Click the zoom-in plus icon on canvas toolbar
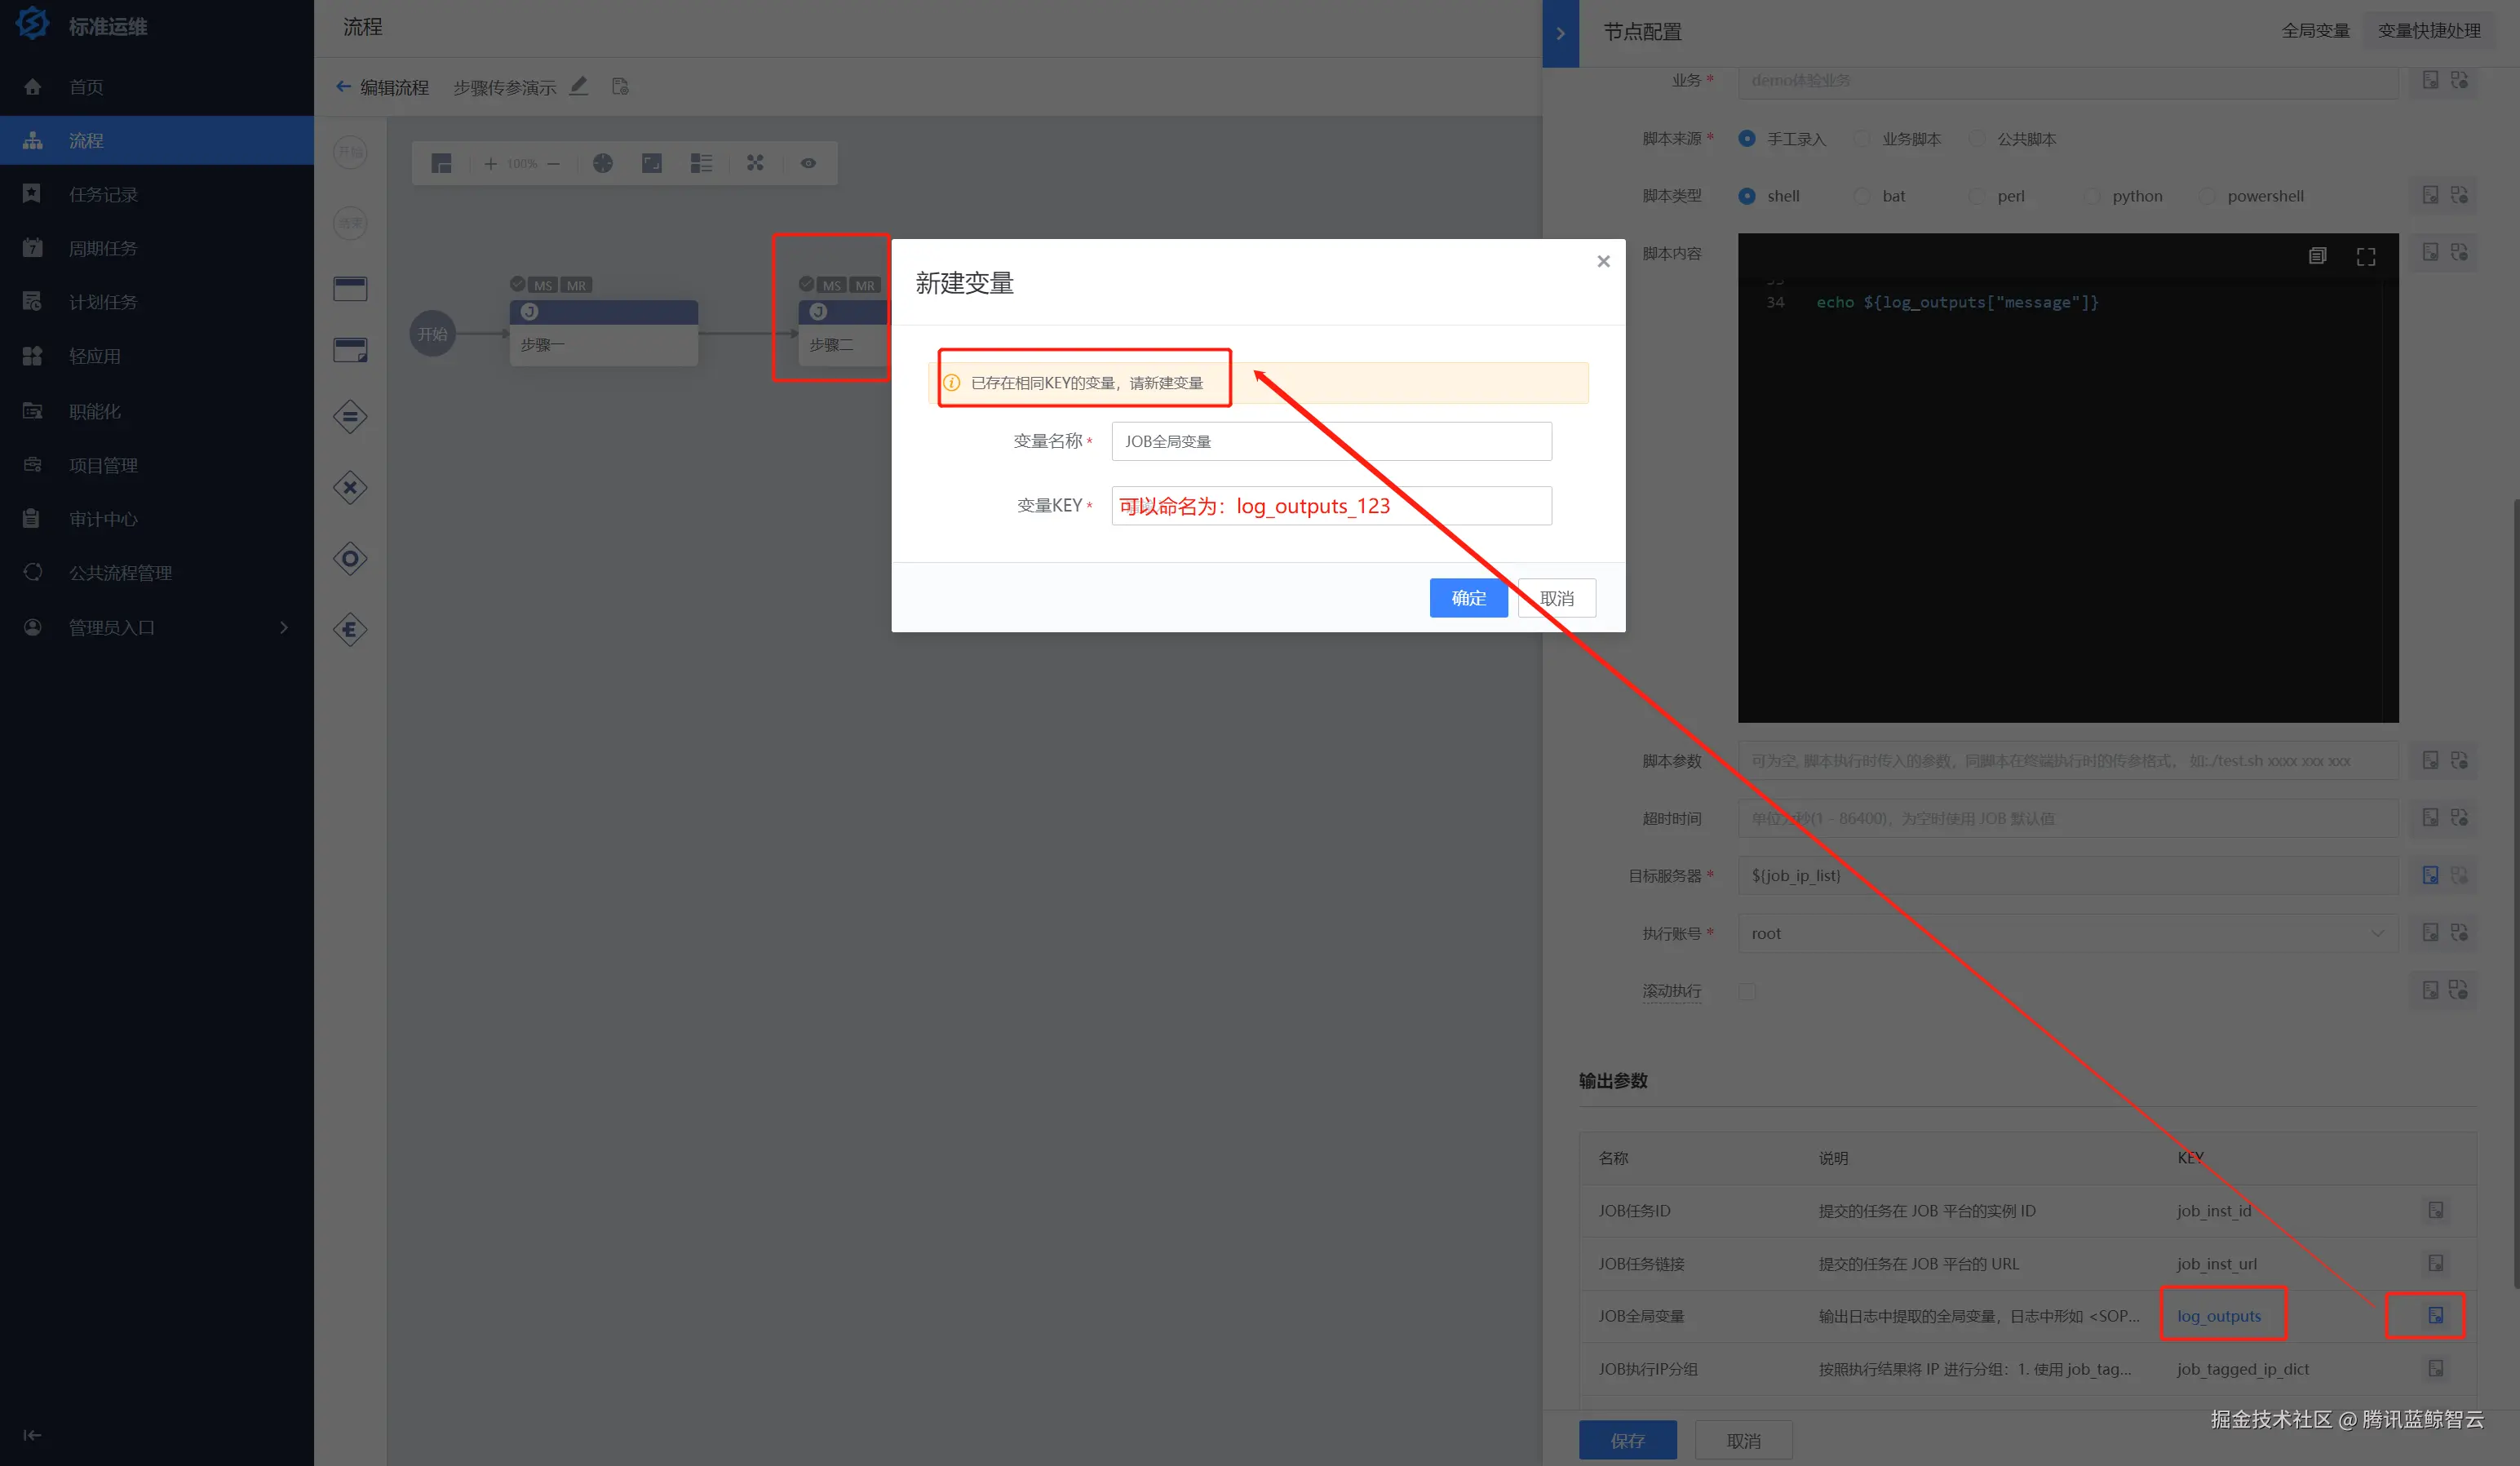Image resolution: width=2520 pixels, height=1466 pixels. (490, 163)
